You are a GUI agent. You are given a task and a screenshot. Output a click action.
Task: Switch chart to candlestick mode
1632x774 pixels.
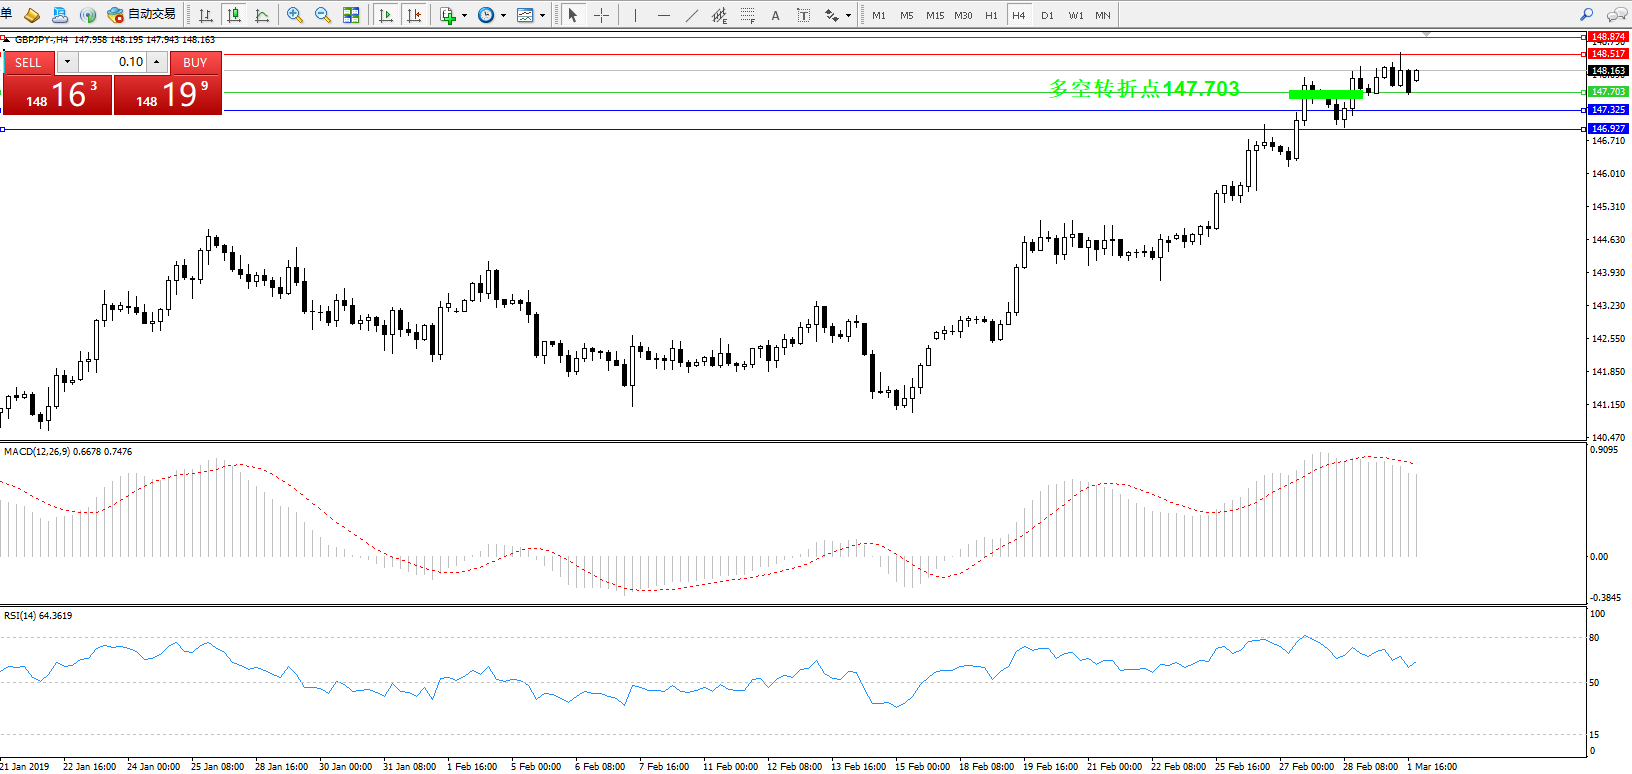234,15
